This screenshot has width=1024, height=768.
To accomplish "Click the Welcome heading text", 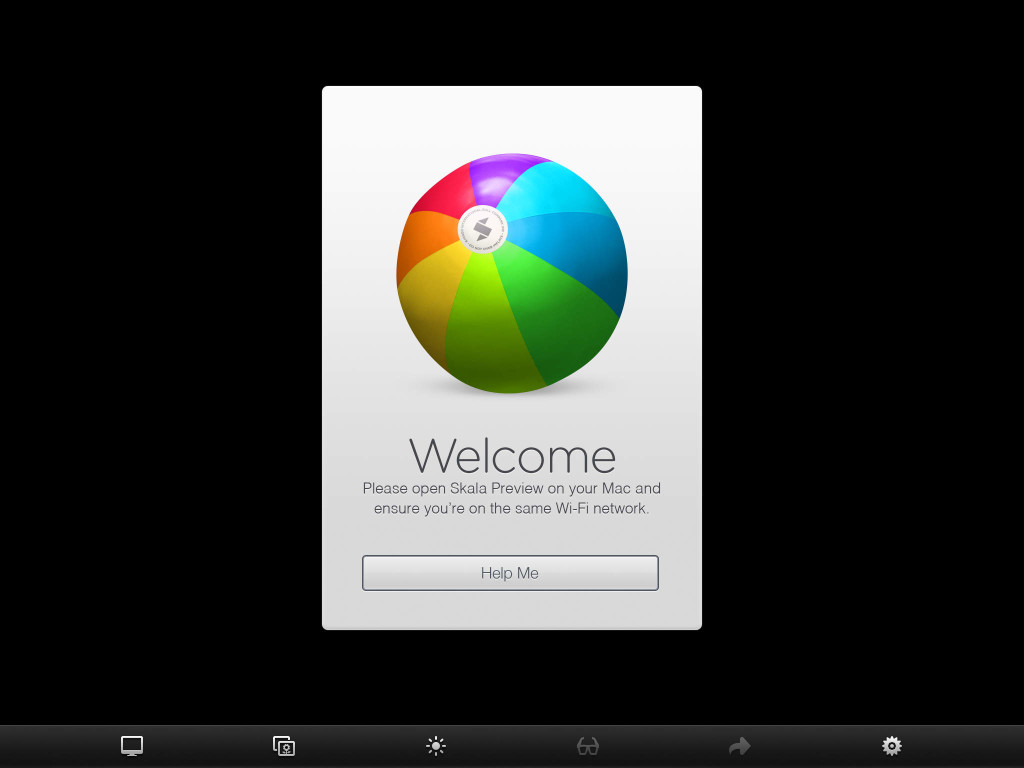I will click(x=512, y=455).
